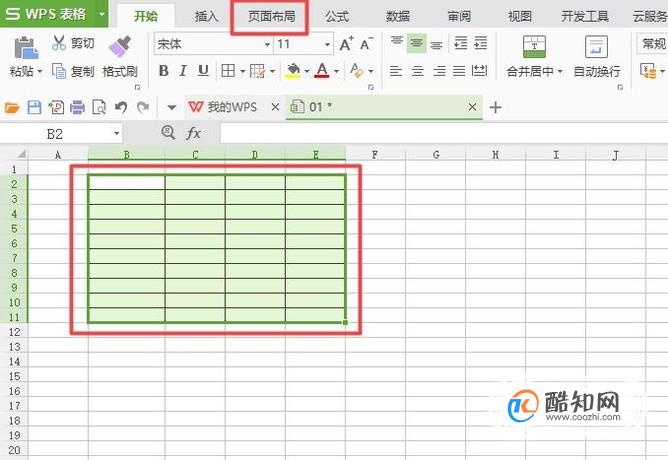Click the Print icon
The width and height of the screenshot is (668, 460).
(x=78, y=107)
